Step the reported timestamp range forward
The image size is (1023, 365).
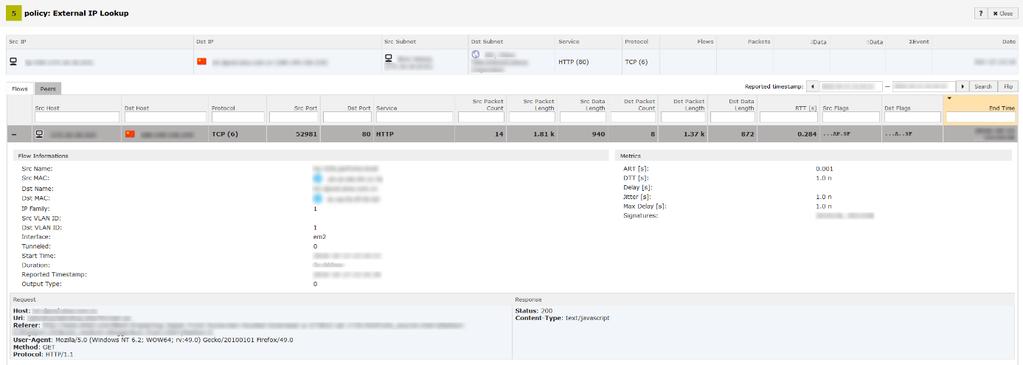(x=963, y=86)
